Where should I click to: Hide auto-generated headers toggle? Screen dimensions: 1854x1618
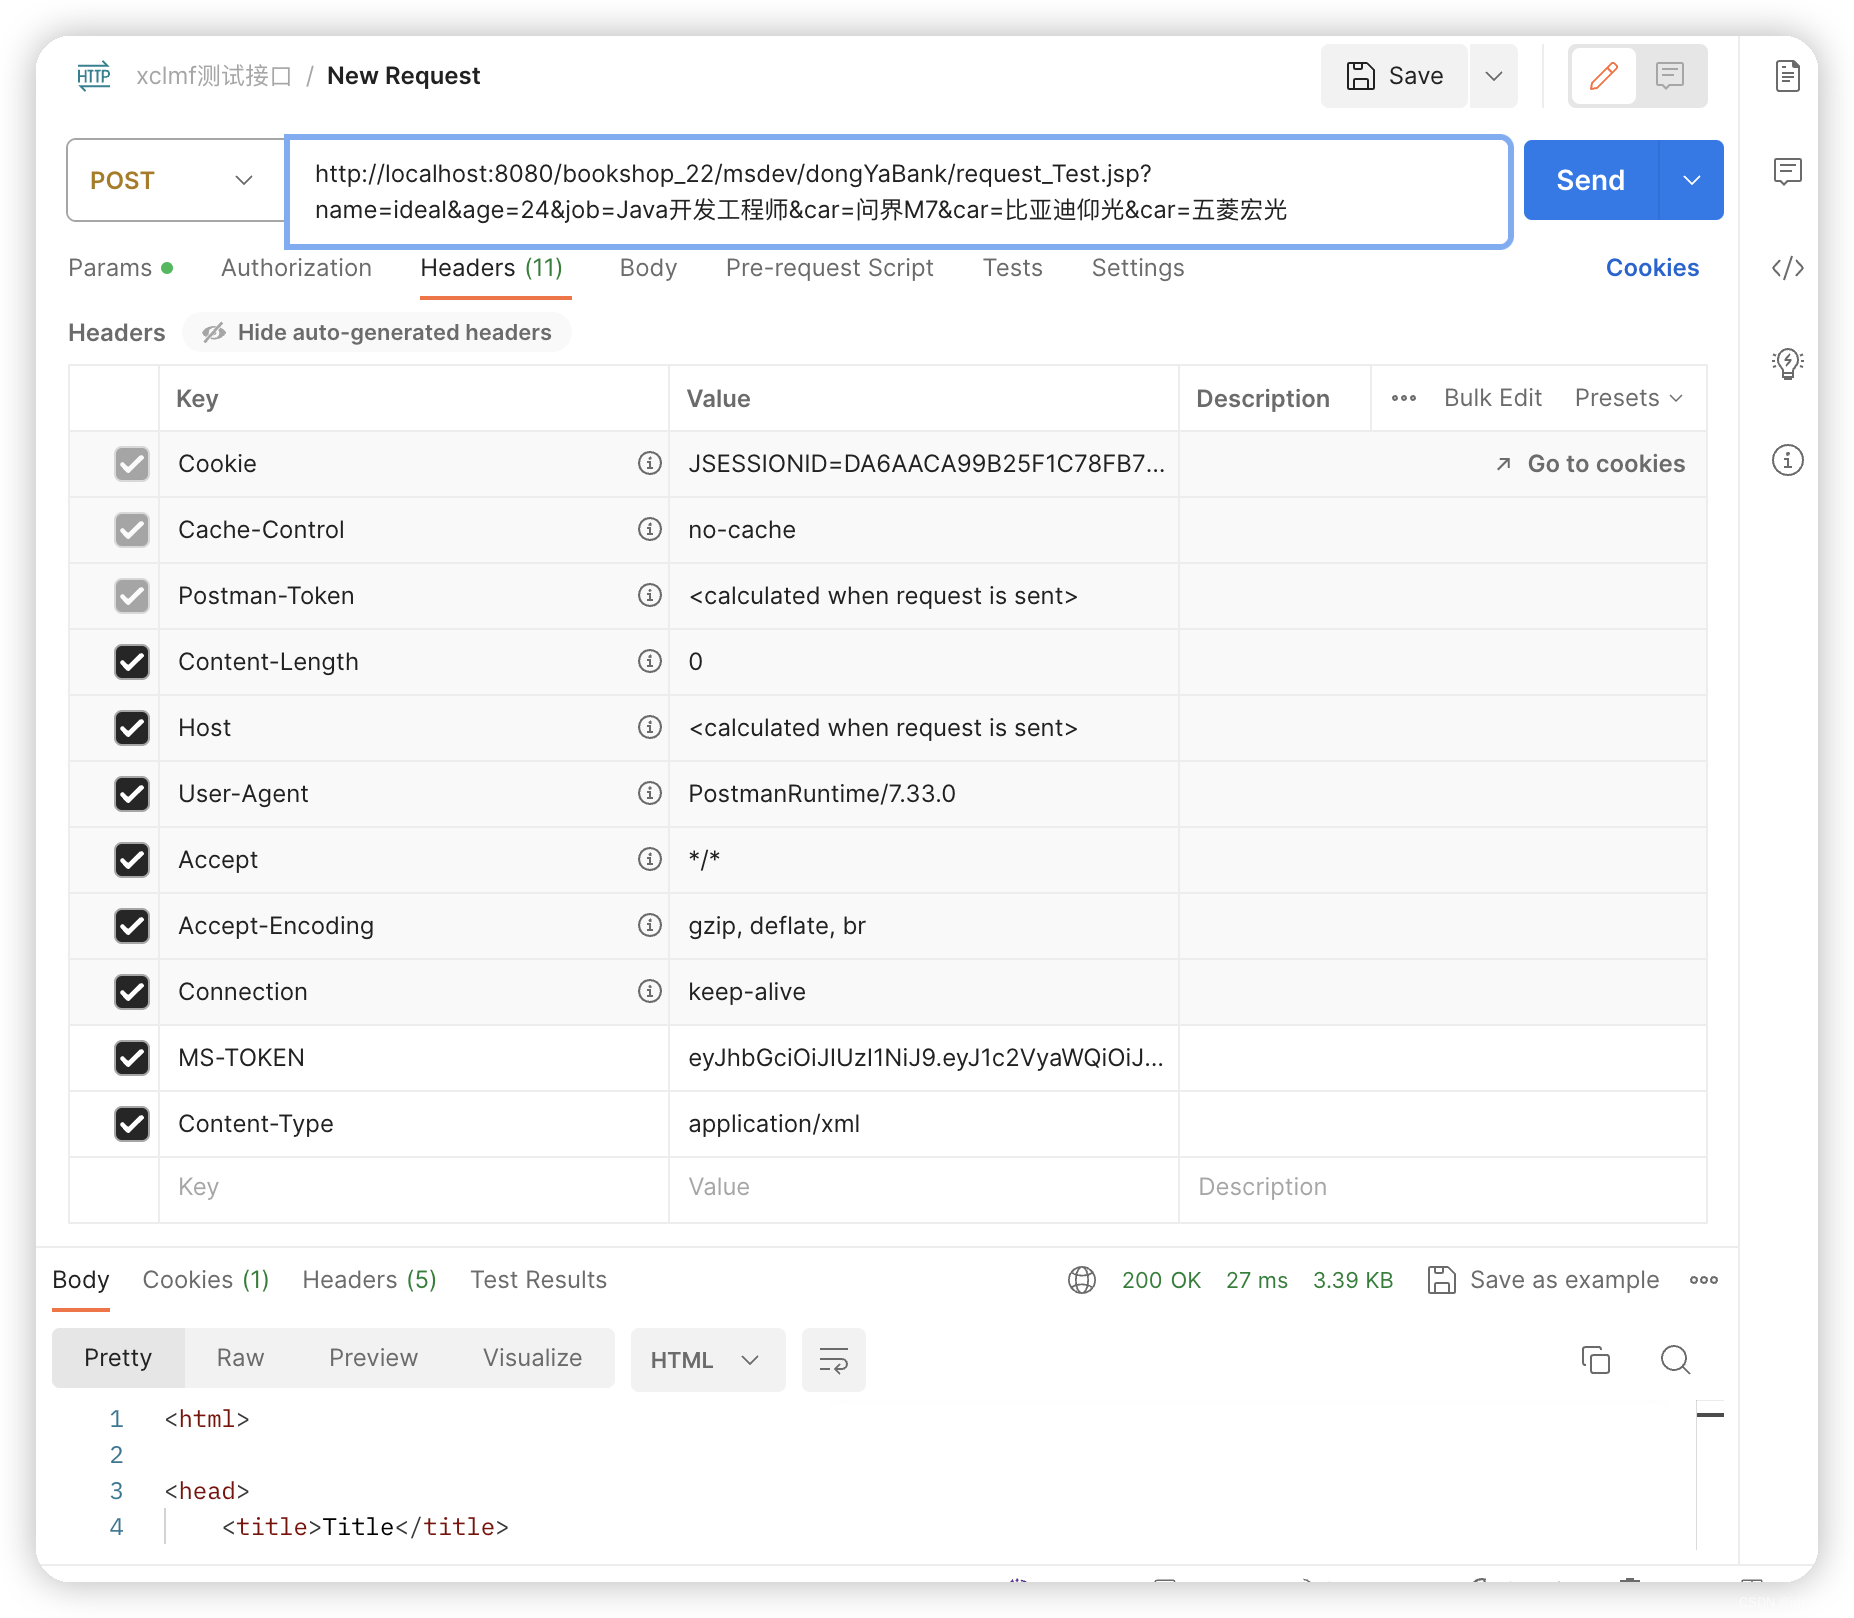(377, 332)
